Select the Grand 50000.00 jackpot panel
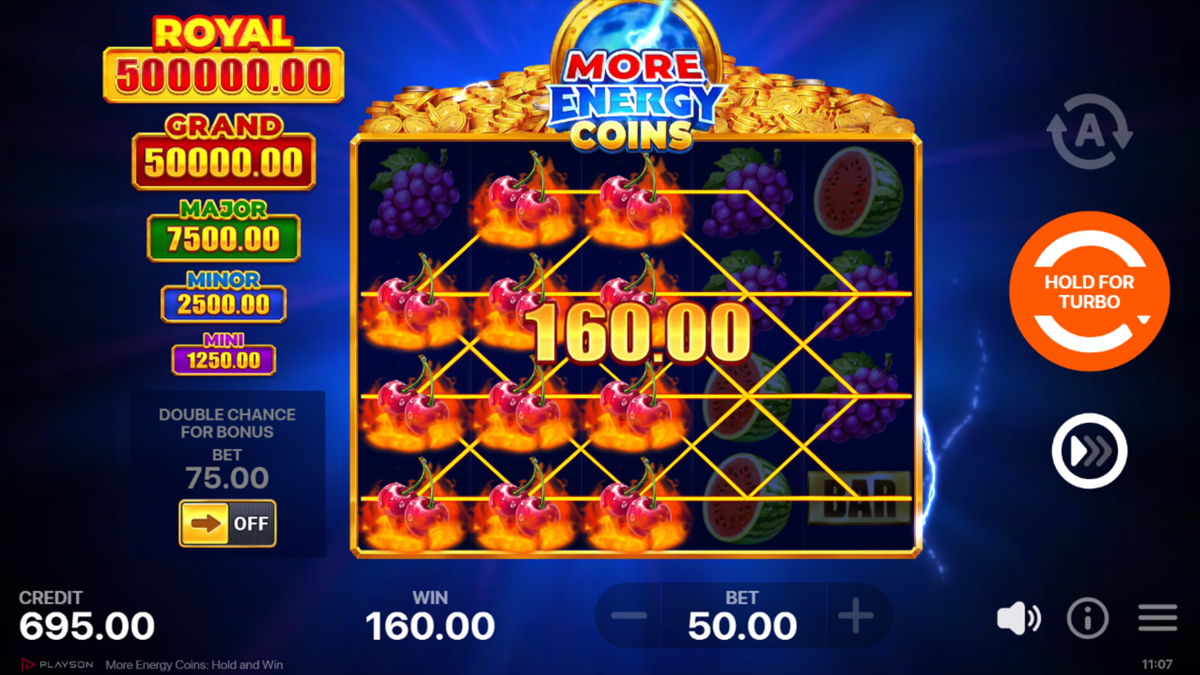The height and width of the screenshot is (675, 1200). pos(223,152)
